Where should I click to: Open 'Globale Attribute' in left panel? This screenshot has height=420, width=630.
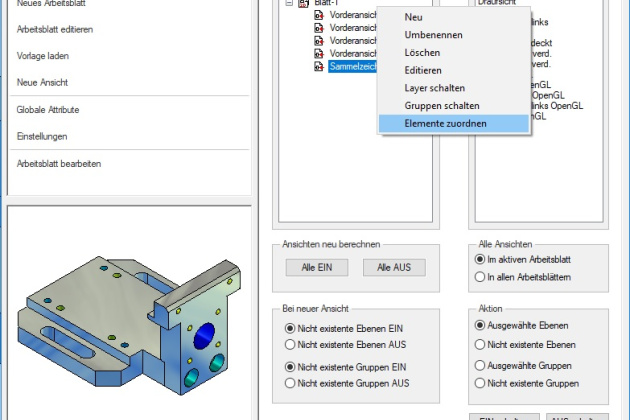click(48, 109)
